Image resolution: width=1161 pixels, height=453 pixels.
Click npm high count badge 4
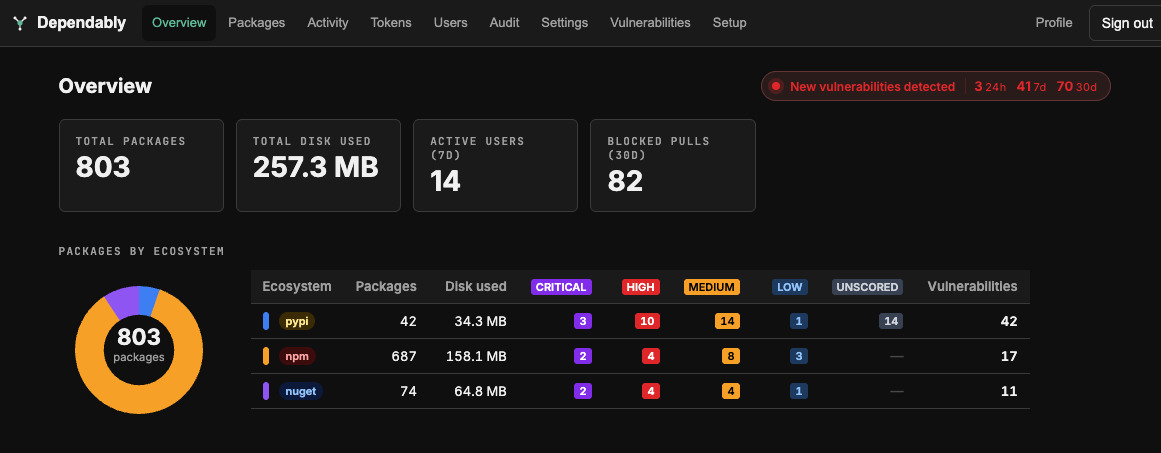[651, 356]
